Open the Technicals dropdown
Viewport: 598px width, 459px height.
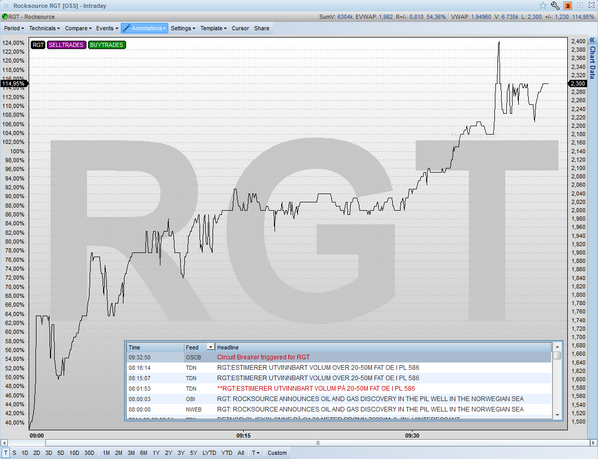(44, 28)
